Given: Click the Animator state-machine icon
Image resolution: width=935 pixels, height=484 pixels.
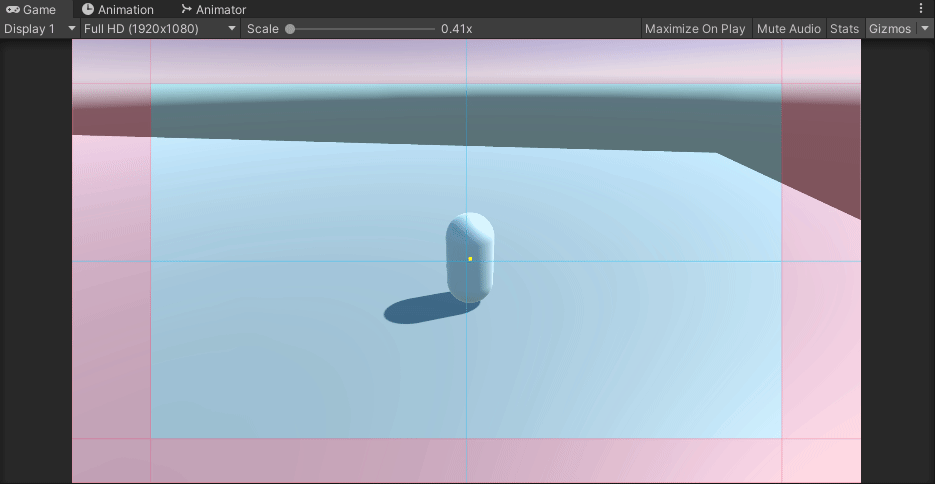Looking at the screenshot, I should pyautogui.click(x=186, y=9).
